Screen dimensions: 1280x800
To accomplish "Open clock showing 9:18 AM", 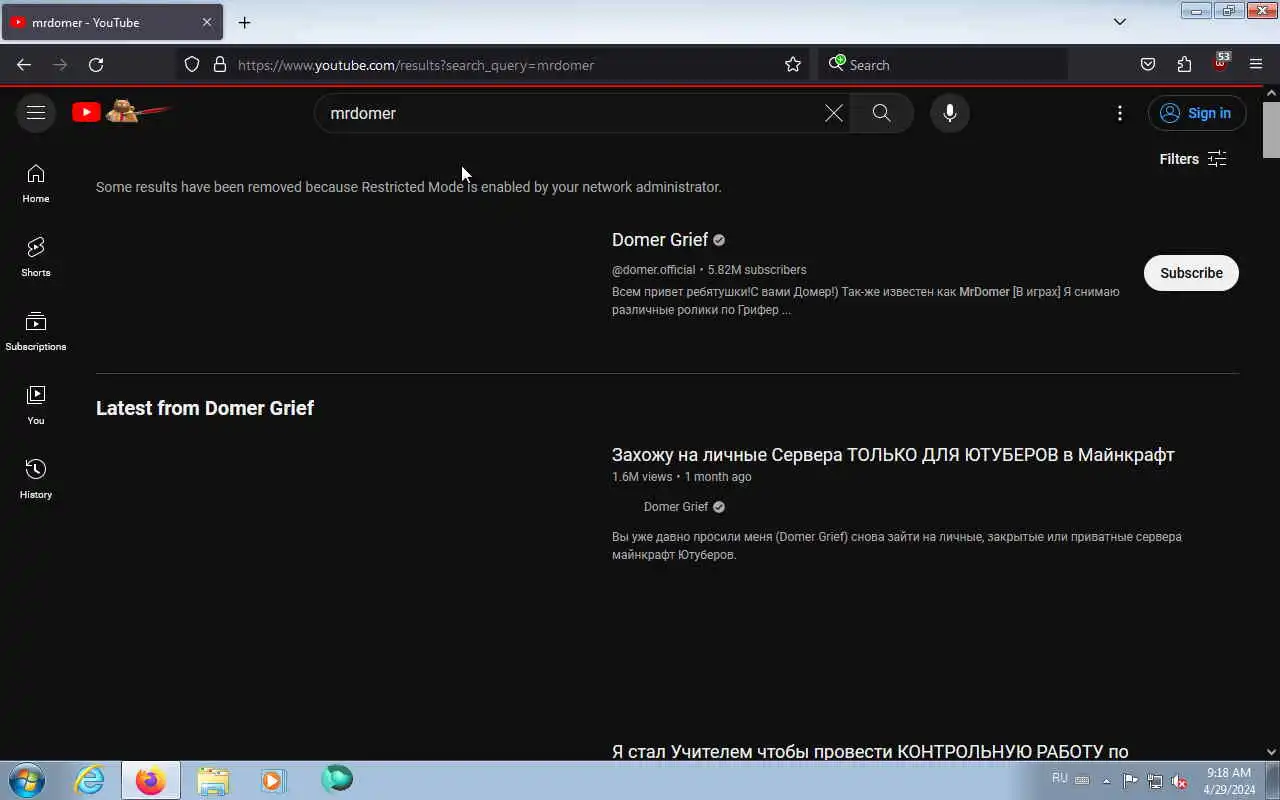I will coord(1229,781).
